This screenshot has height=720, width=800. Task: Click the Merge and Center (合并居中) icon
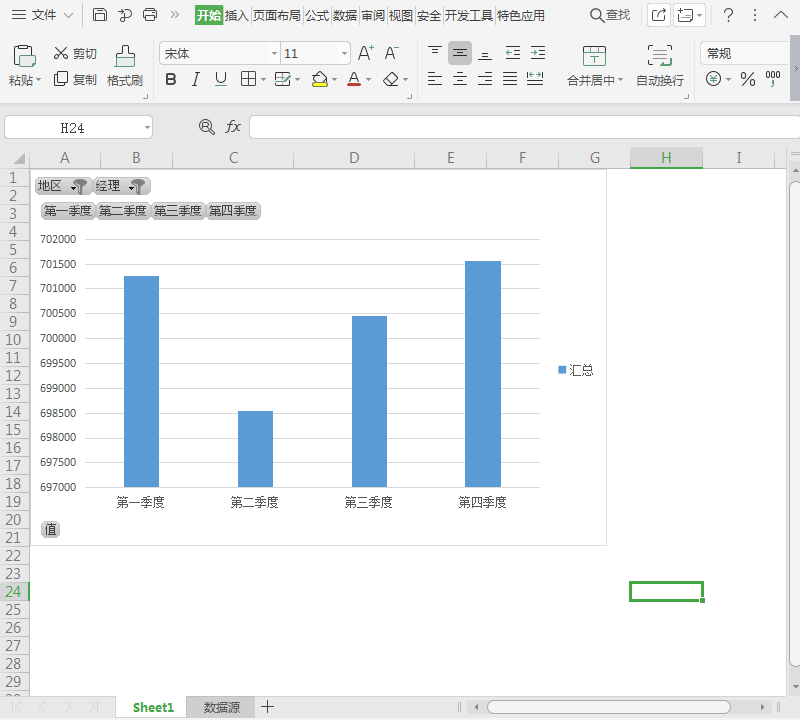pyautogui.click(x=594, y=57)
